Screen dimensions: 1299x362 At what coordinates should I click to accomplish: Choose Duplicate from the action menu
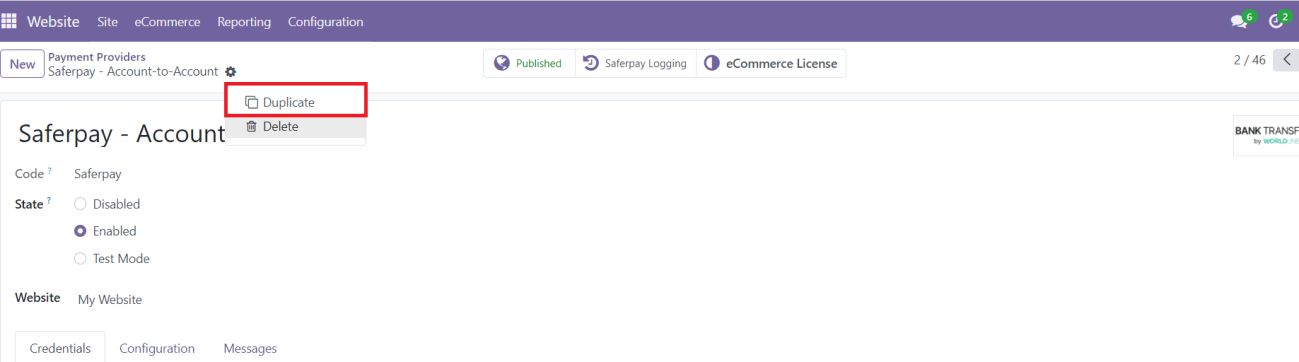(296, 102)
